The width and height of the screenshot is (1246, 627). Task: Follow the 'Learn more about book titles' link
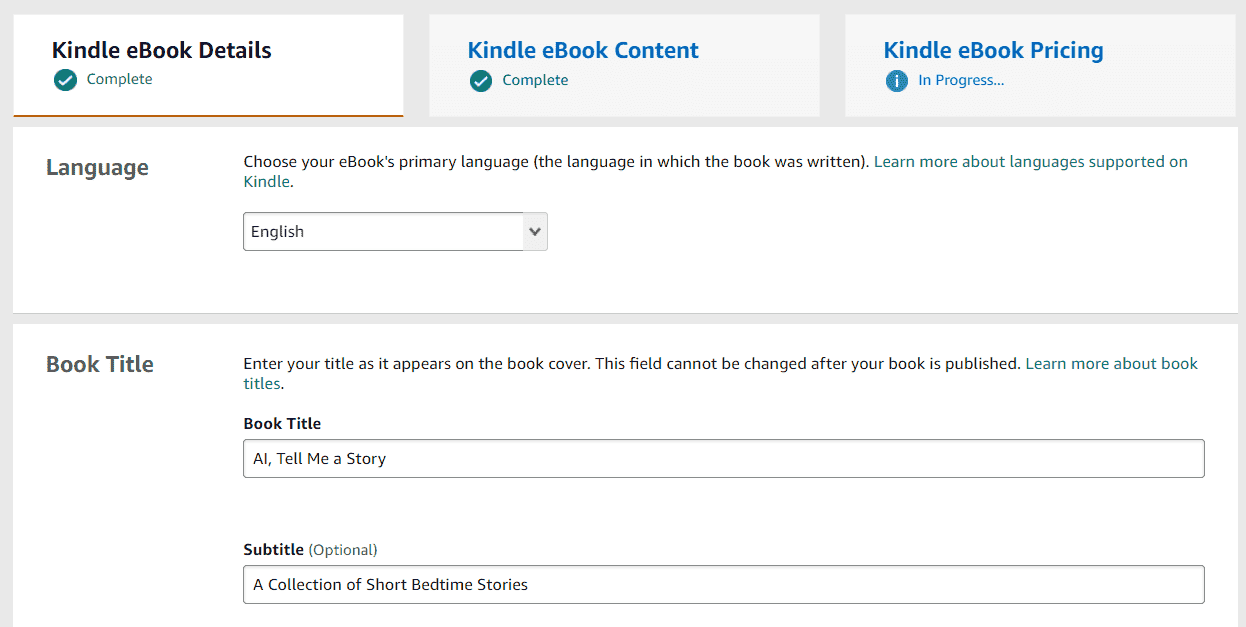(721, 373)
